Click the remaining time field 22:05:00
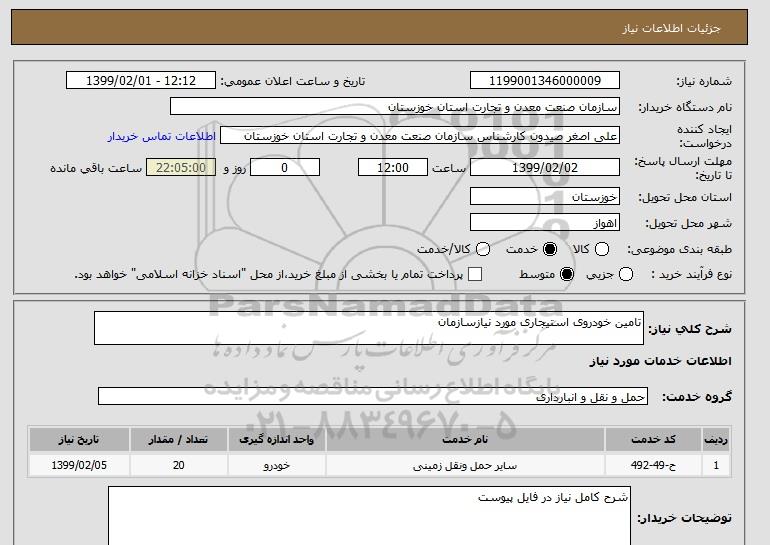Image resolution: width=770 pixels, height=545 pixels. (181, 167)
